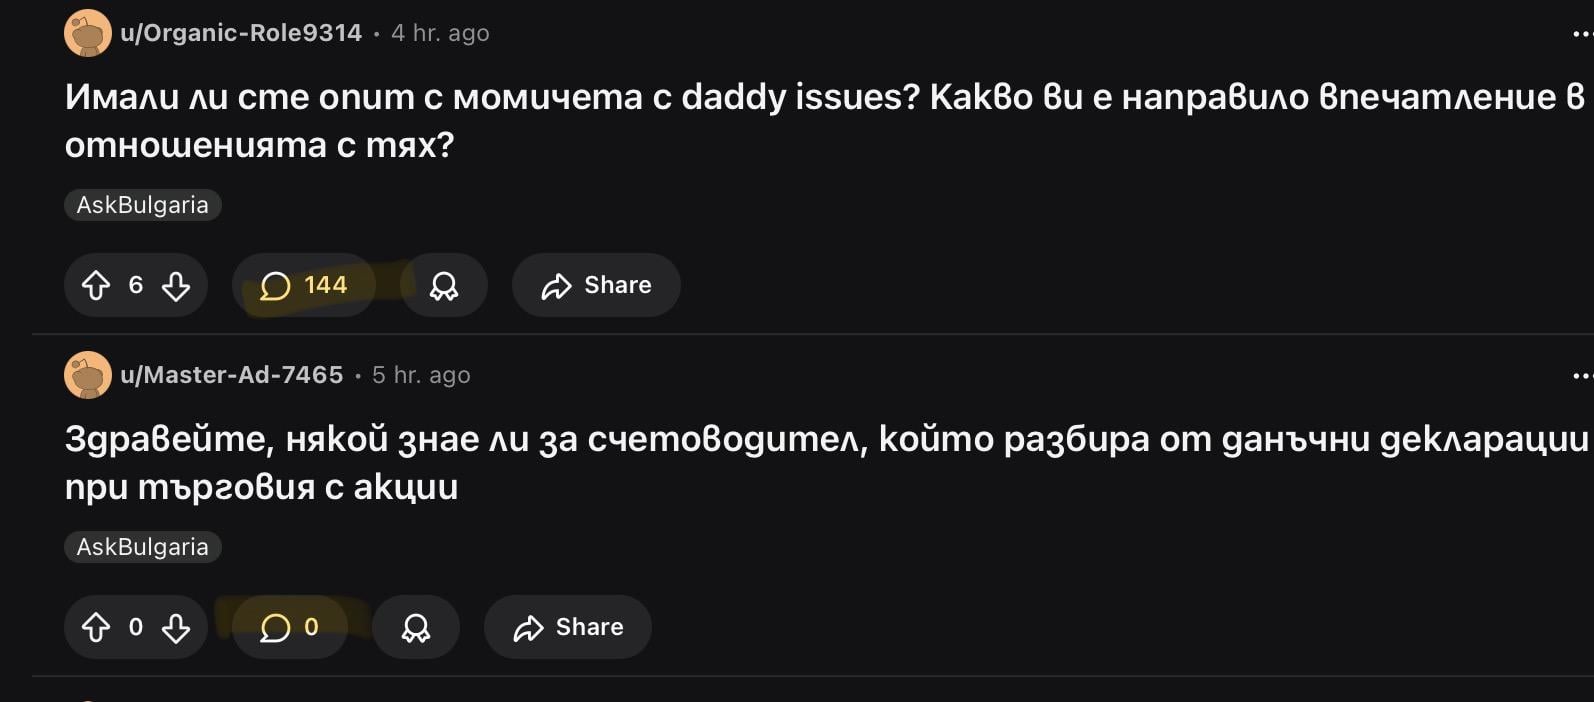Upvote the accountant question post
1594x702 pixels.
click(96, 628)
